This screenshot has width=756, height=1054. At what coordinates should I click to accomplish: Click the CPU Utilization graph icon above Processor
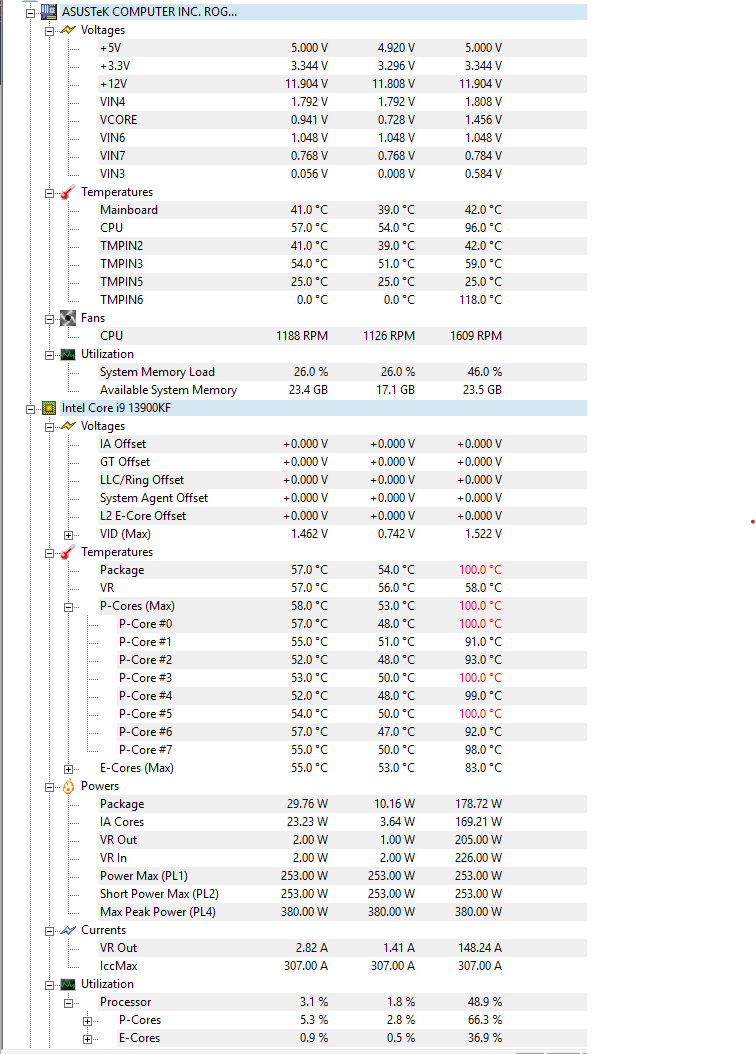[68, 985]
